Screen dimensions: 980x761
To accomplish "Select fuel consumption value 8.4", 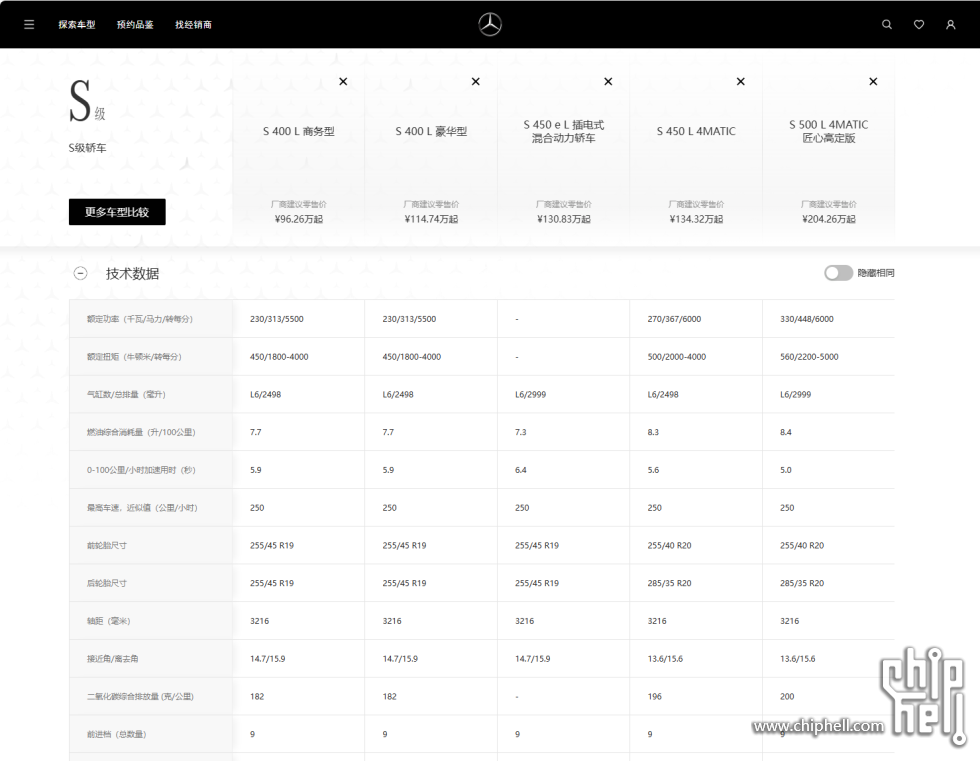I will point(786,432).
